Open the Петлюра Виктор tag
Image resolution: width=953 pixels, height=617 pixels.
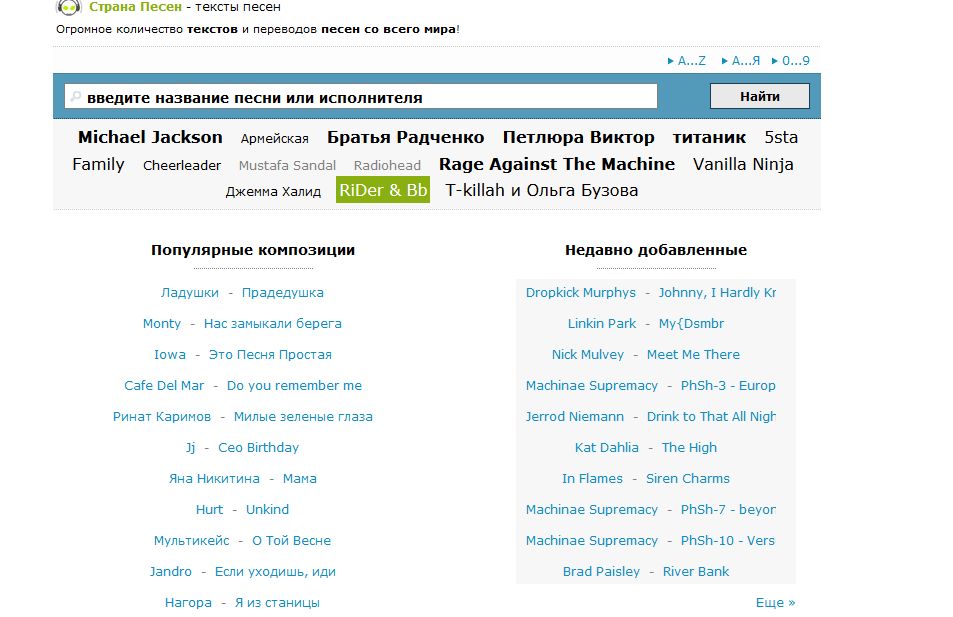[x=579, y=137]
